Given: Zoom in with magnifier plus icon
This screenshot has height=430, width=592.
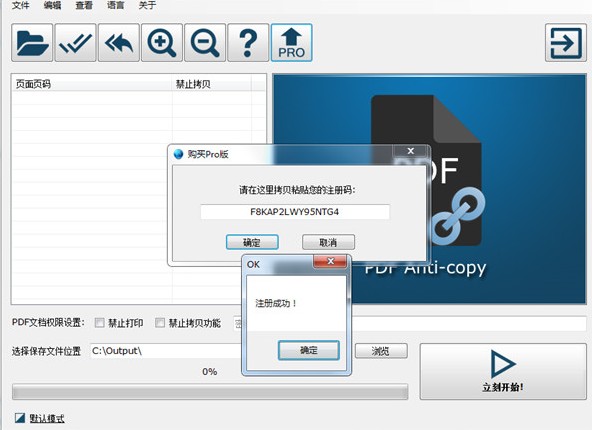Looking at the screenshot, I should pyautogui.click(x=162, y=43).
